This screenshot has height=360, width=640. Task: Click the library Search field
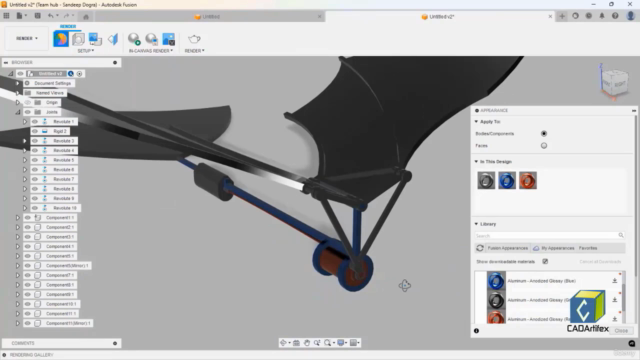(x=549, y=236)
